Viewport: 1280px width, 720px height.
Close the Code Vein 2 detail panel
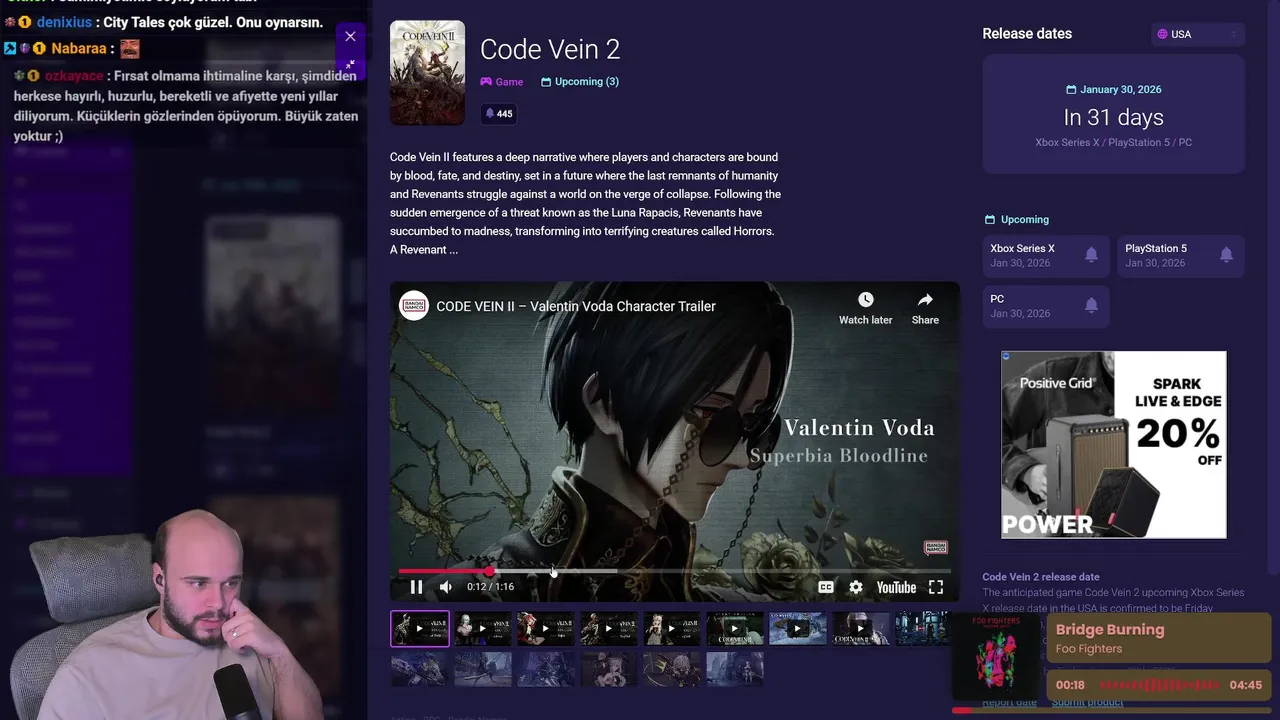tap(350, 36)
